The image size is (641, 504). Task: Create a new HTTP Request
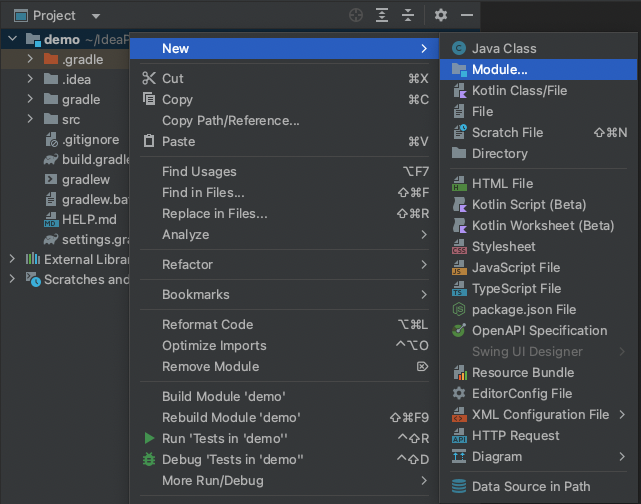pos(538,436)
